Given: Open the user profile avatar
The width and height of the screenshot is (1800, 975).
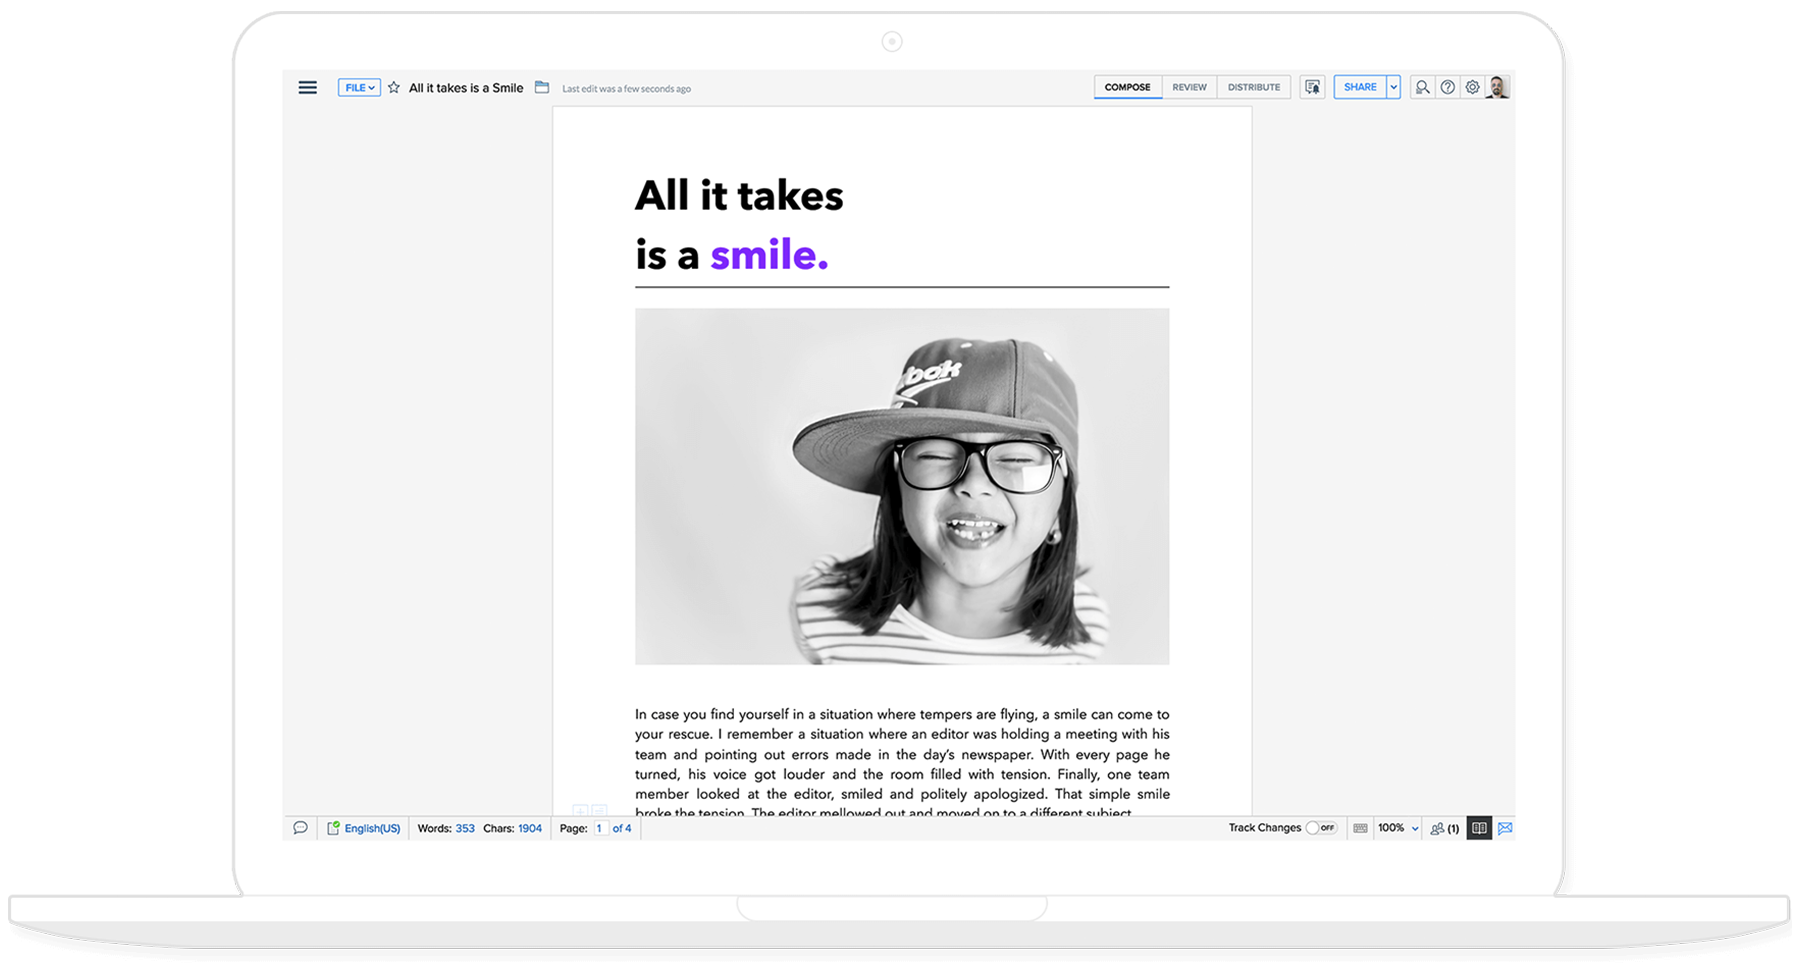Looking at the screenshot, I should click(x=1497, y=87).
